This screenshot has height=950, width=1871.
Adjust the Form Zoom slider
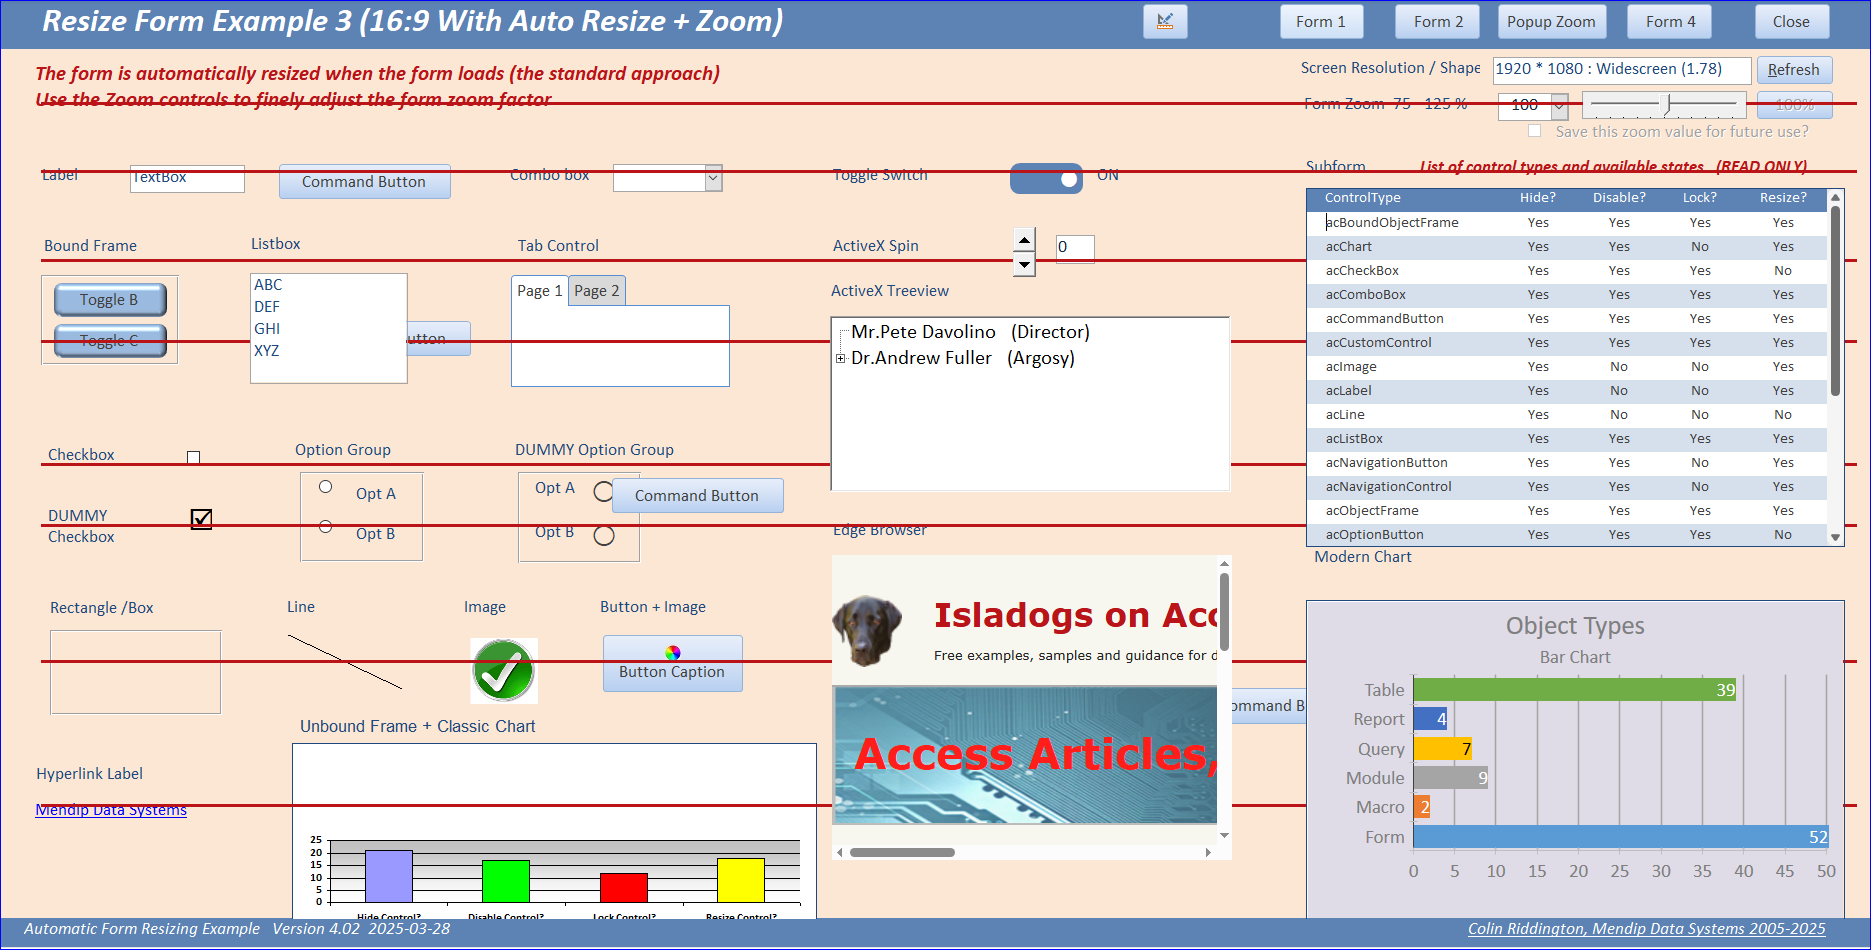pyautogui.click(x=1667, y=104)
